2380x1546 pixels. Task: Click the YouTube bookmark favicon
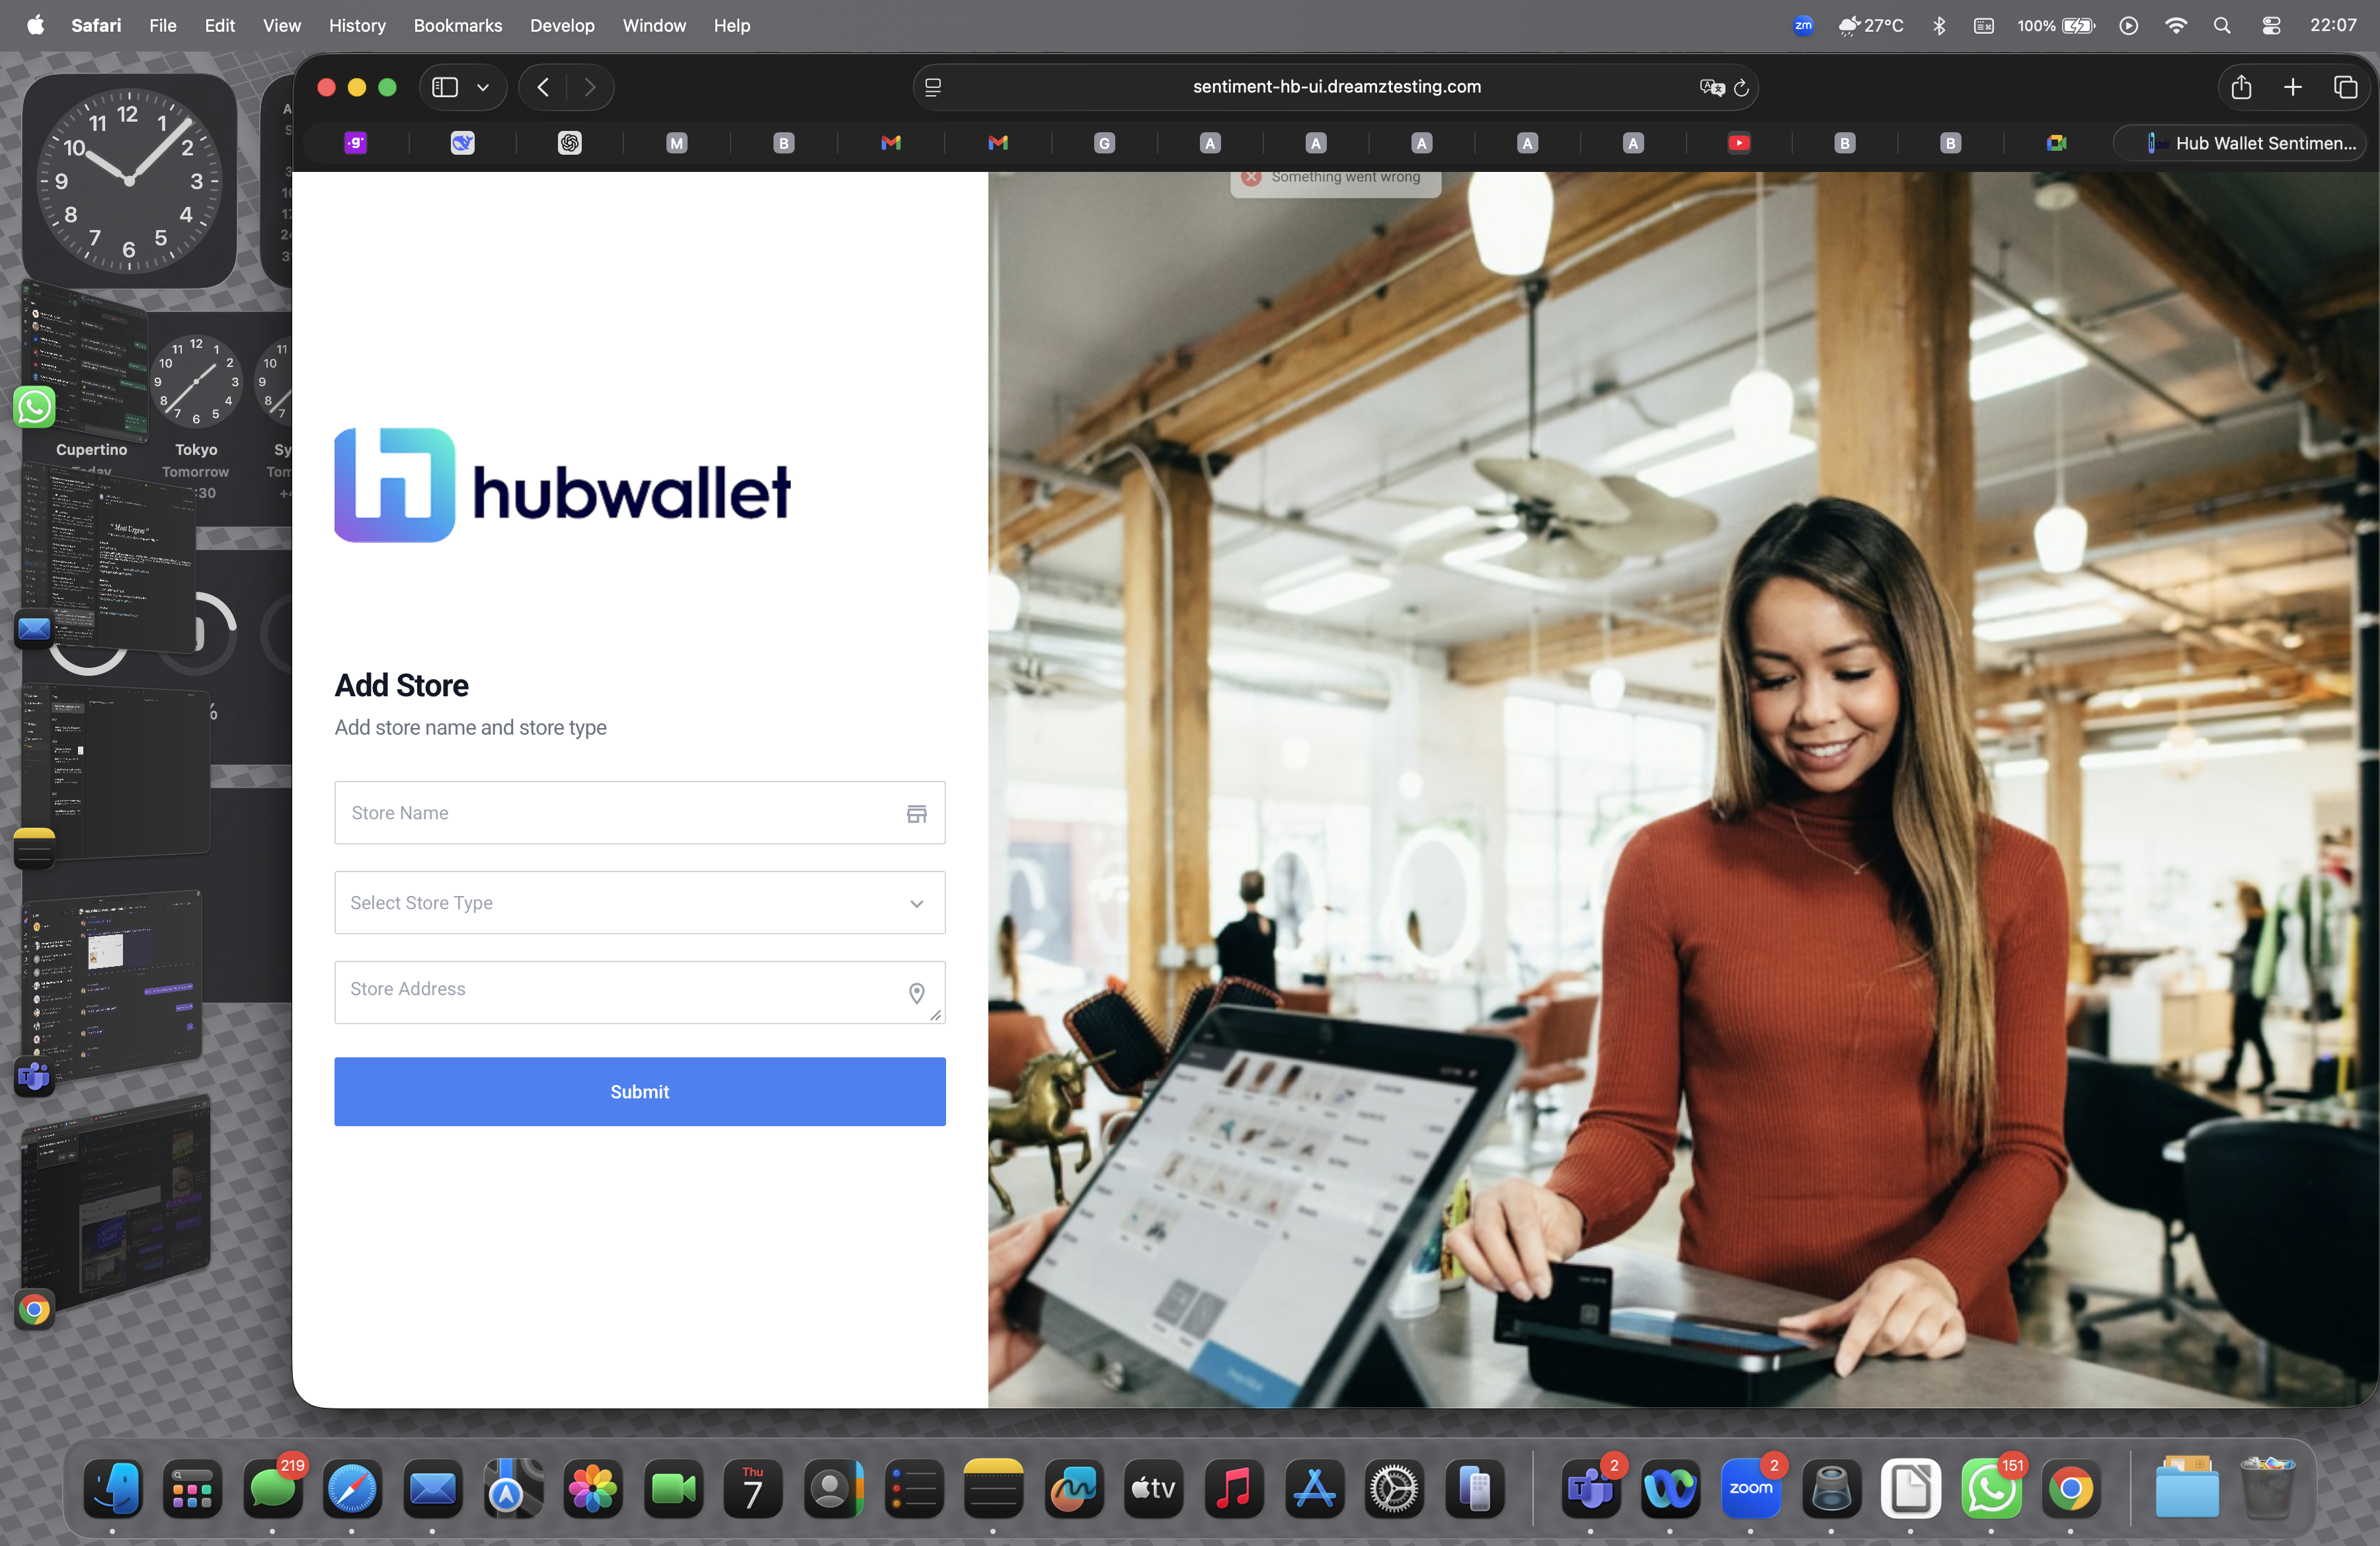coord(1739,143)
